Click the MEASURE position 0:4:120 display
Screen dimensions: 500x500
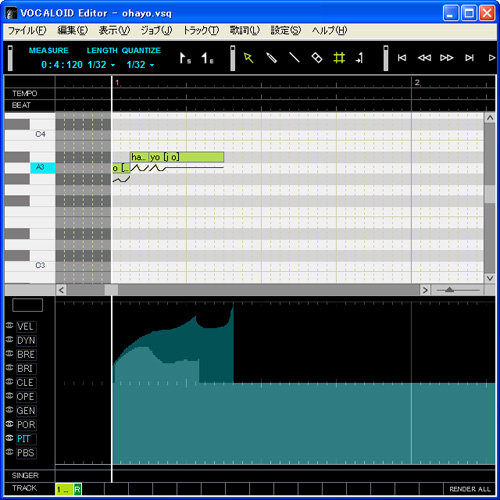[62, 65]
